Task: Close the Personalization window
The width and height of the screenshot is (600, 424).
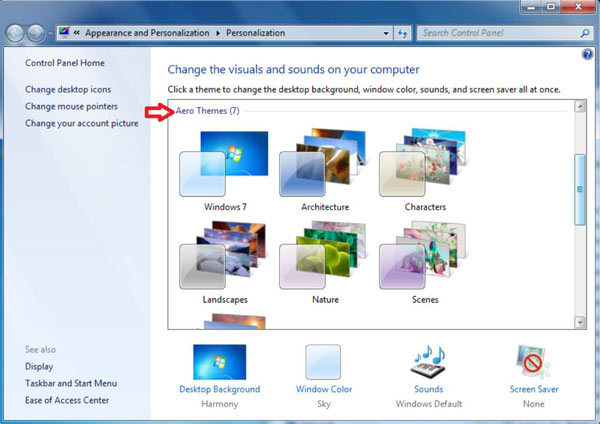Action: tap(578, 7)
